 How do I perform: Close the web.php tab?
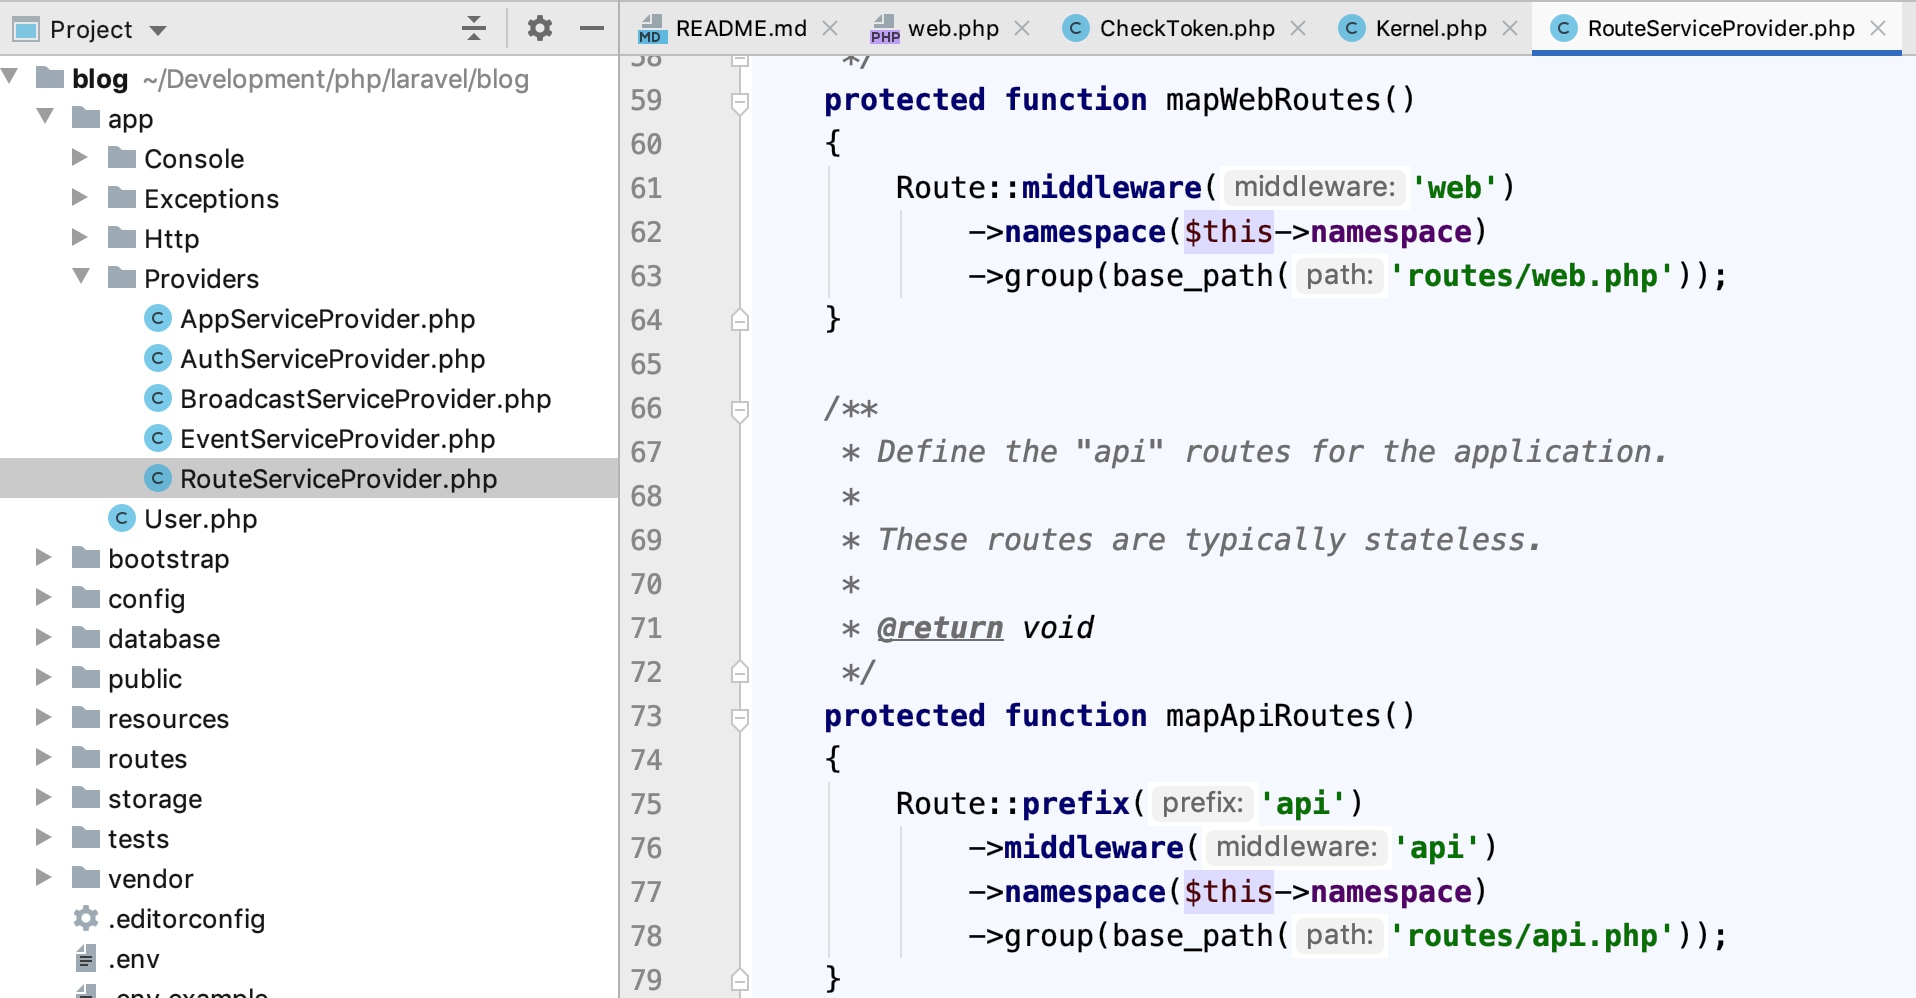(x=1022, y=28)
